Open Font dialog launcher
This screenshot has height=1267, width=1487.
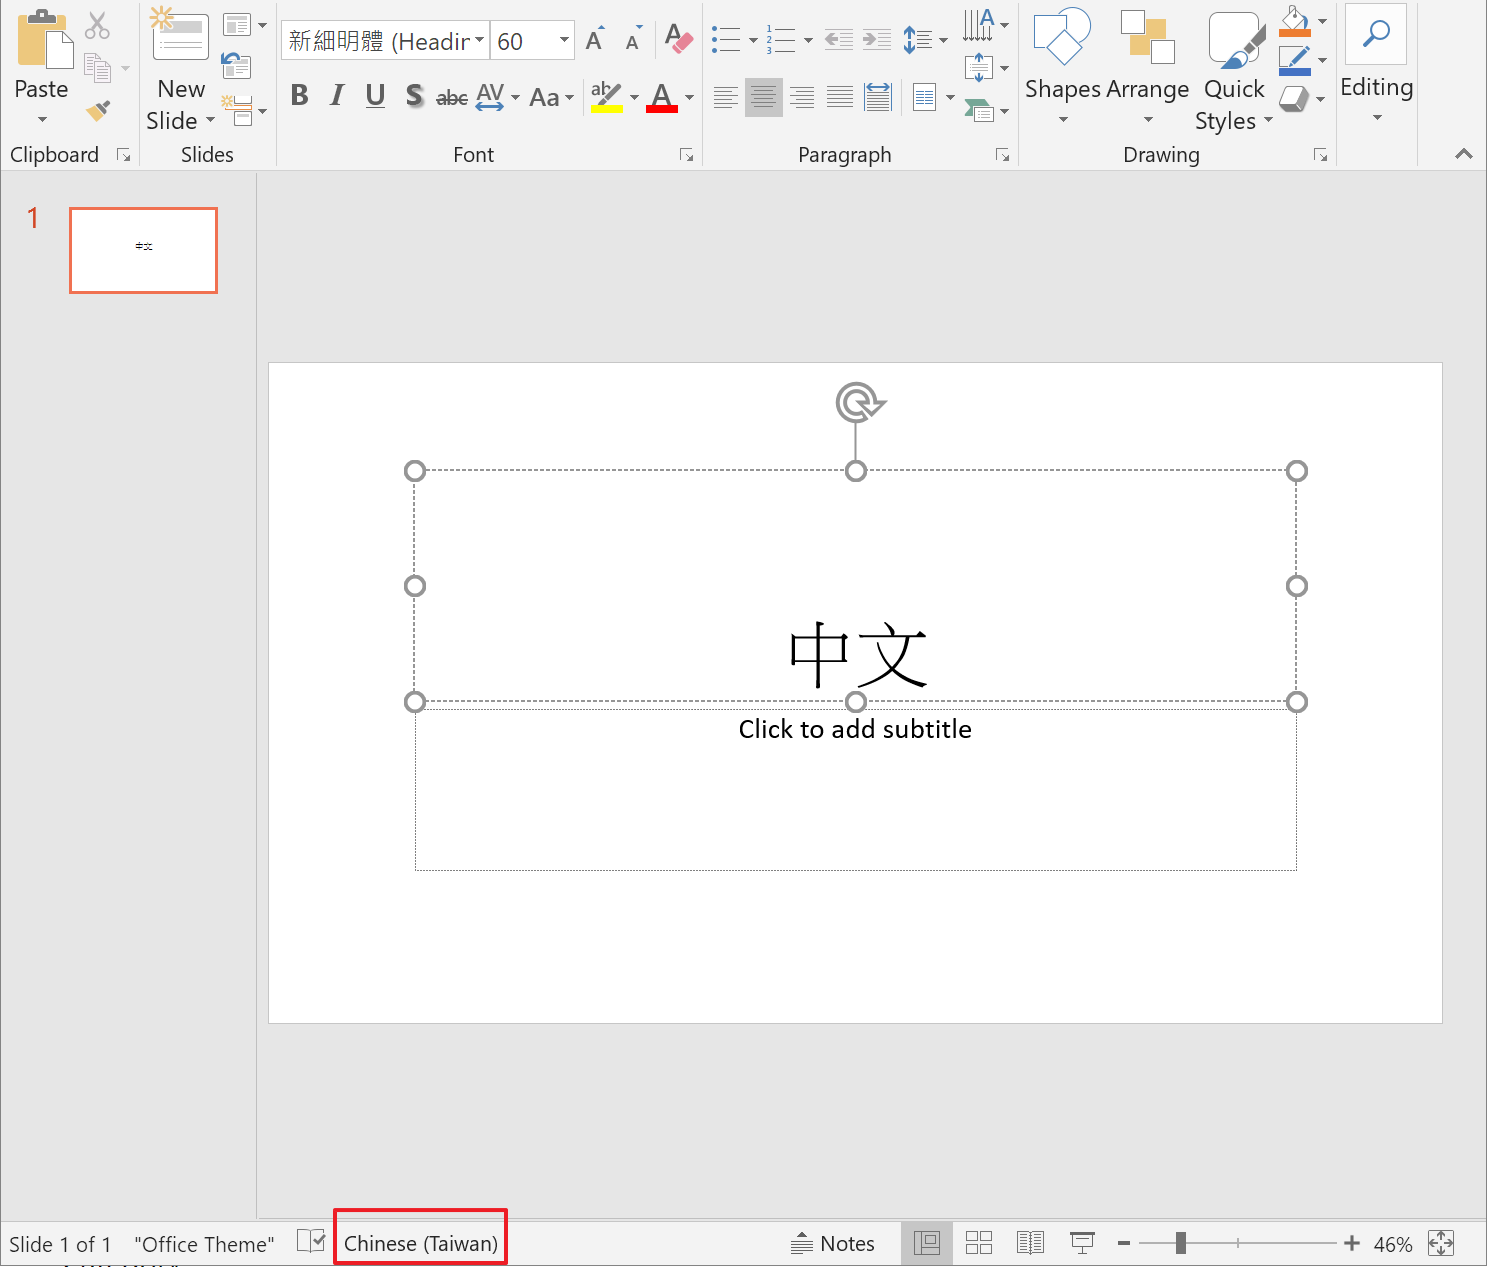[x=687, y=155]
